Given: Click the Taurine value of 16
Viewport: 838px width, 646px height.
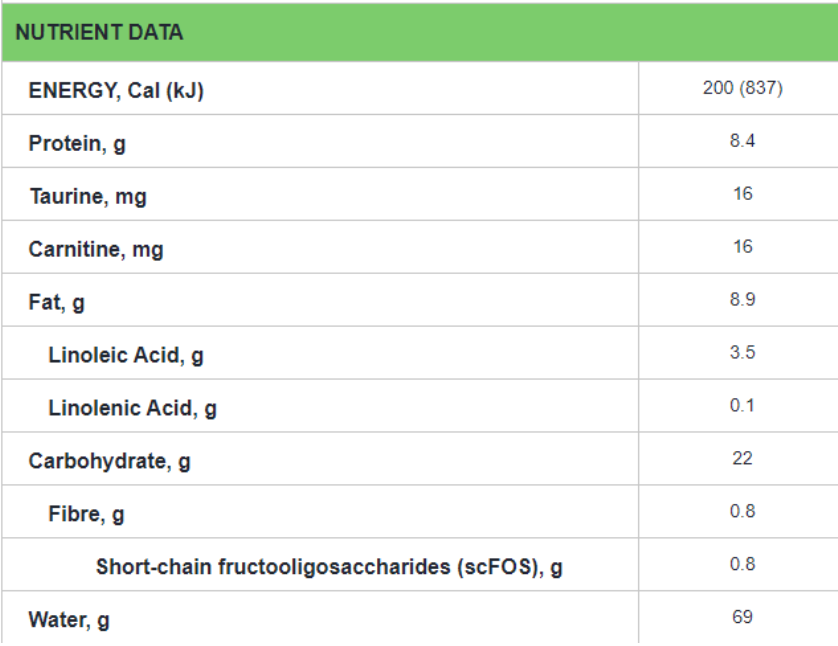Looking at the screenshot, I should [x=742, y=194].
